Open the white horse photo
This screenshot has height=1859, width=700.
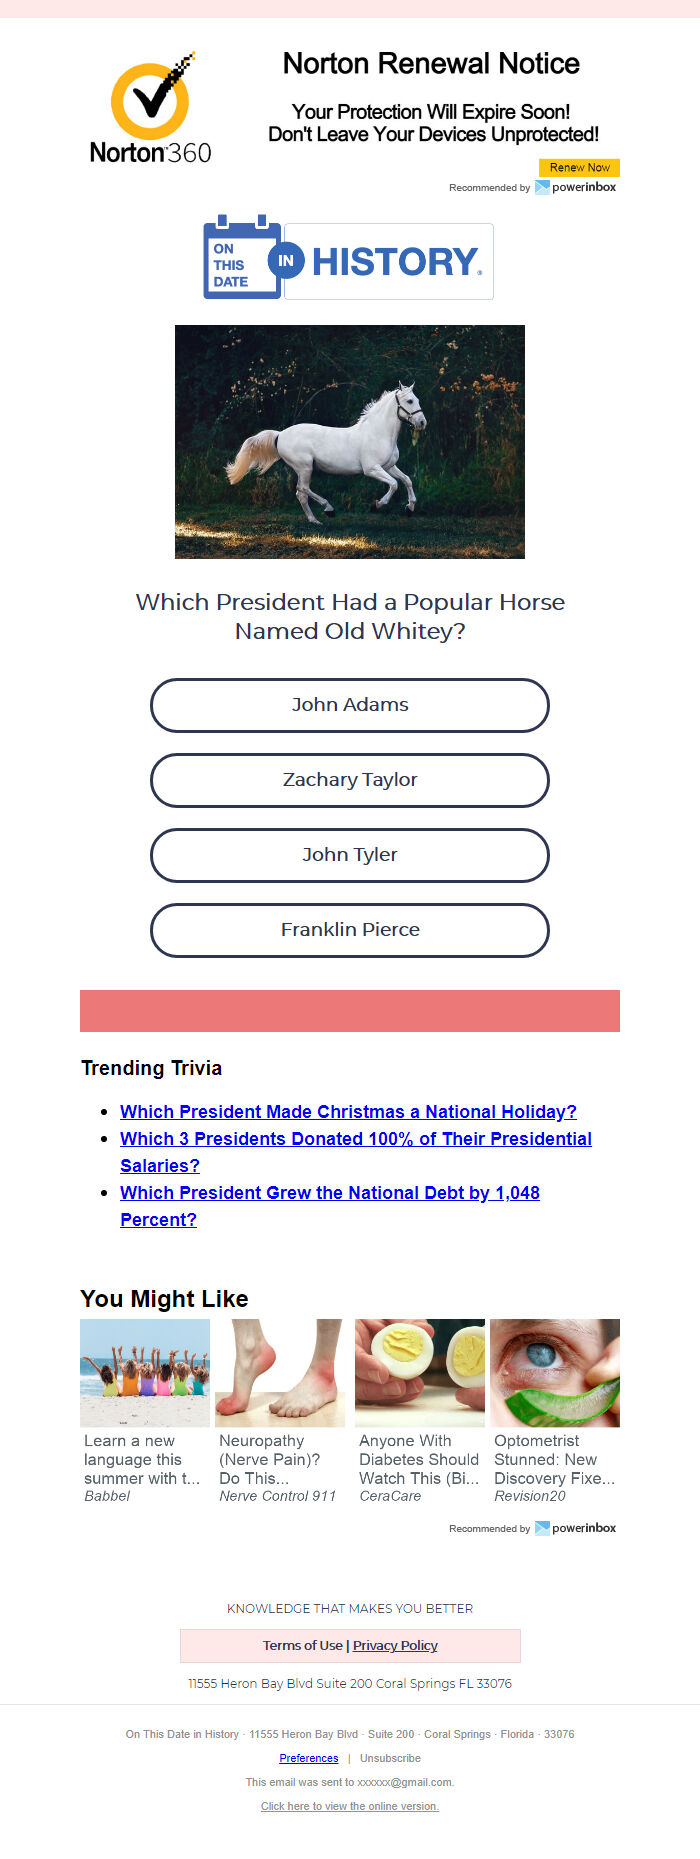[x=350, y=441]
